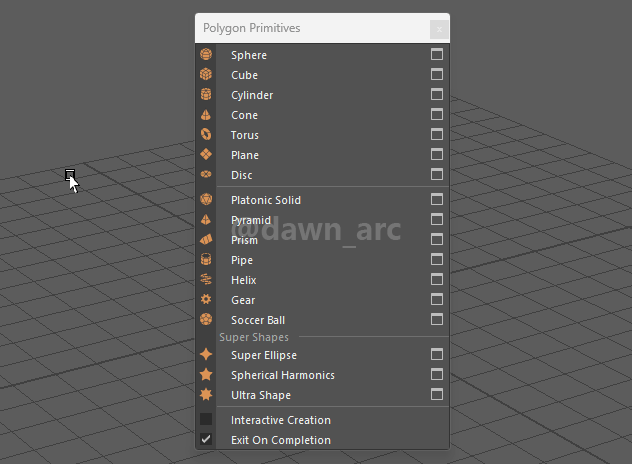This screenshot has width=632, height=464.
Task: Choose Platonic Solid from the menu
Action: click(265, 200)
